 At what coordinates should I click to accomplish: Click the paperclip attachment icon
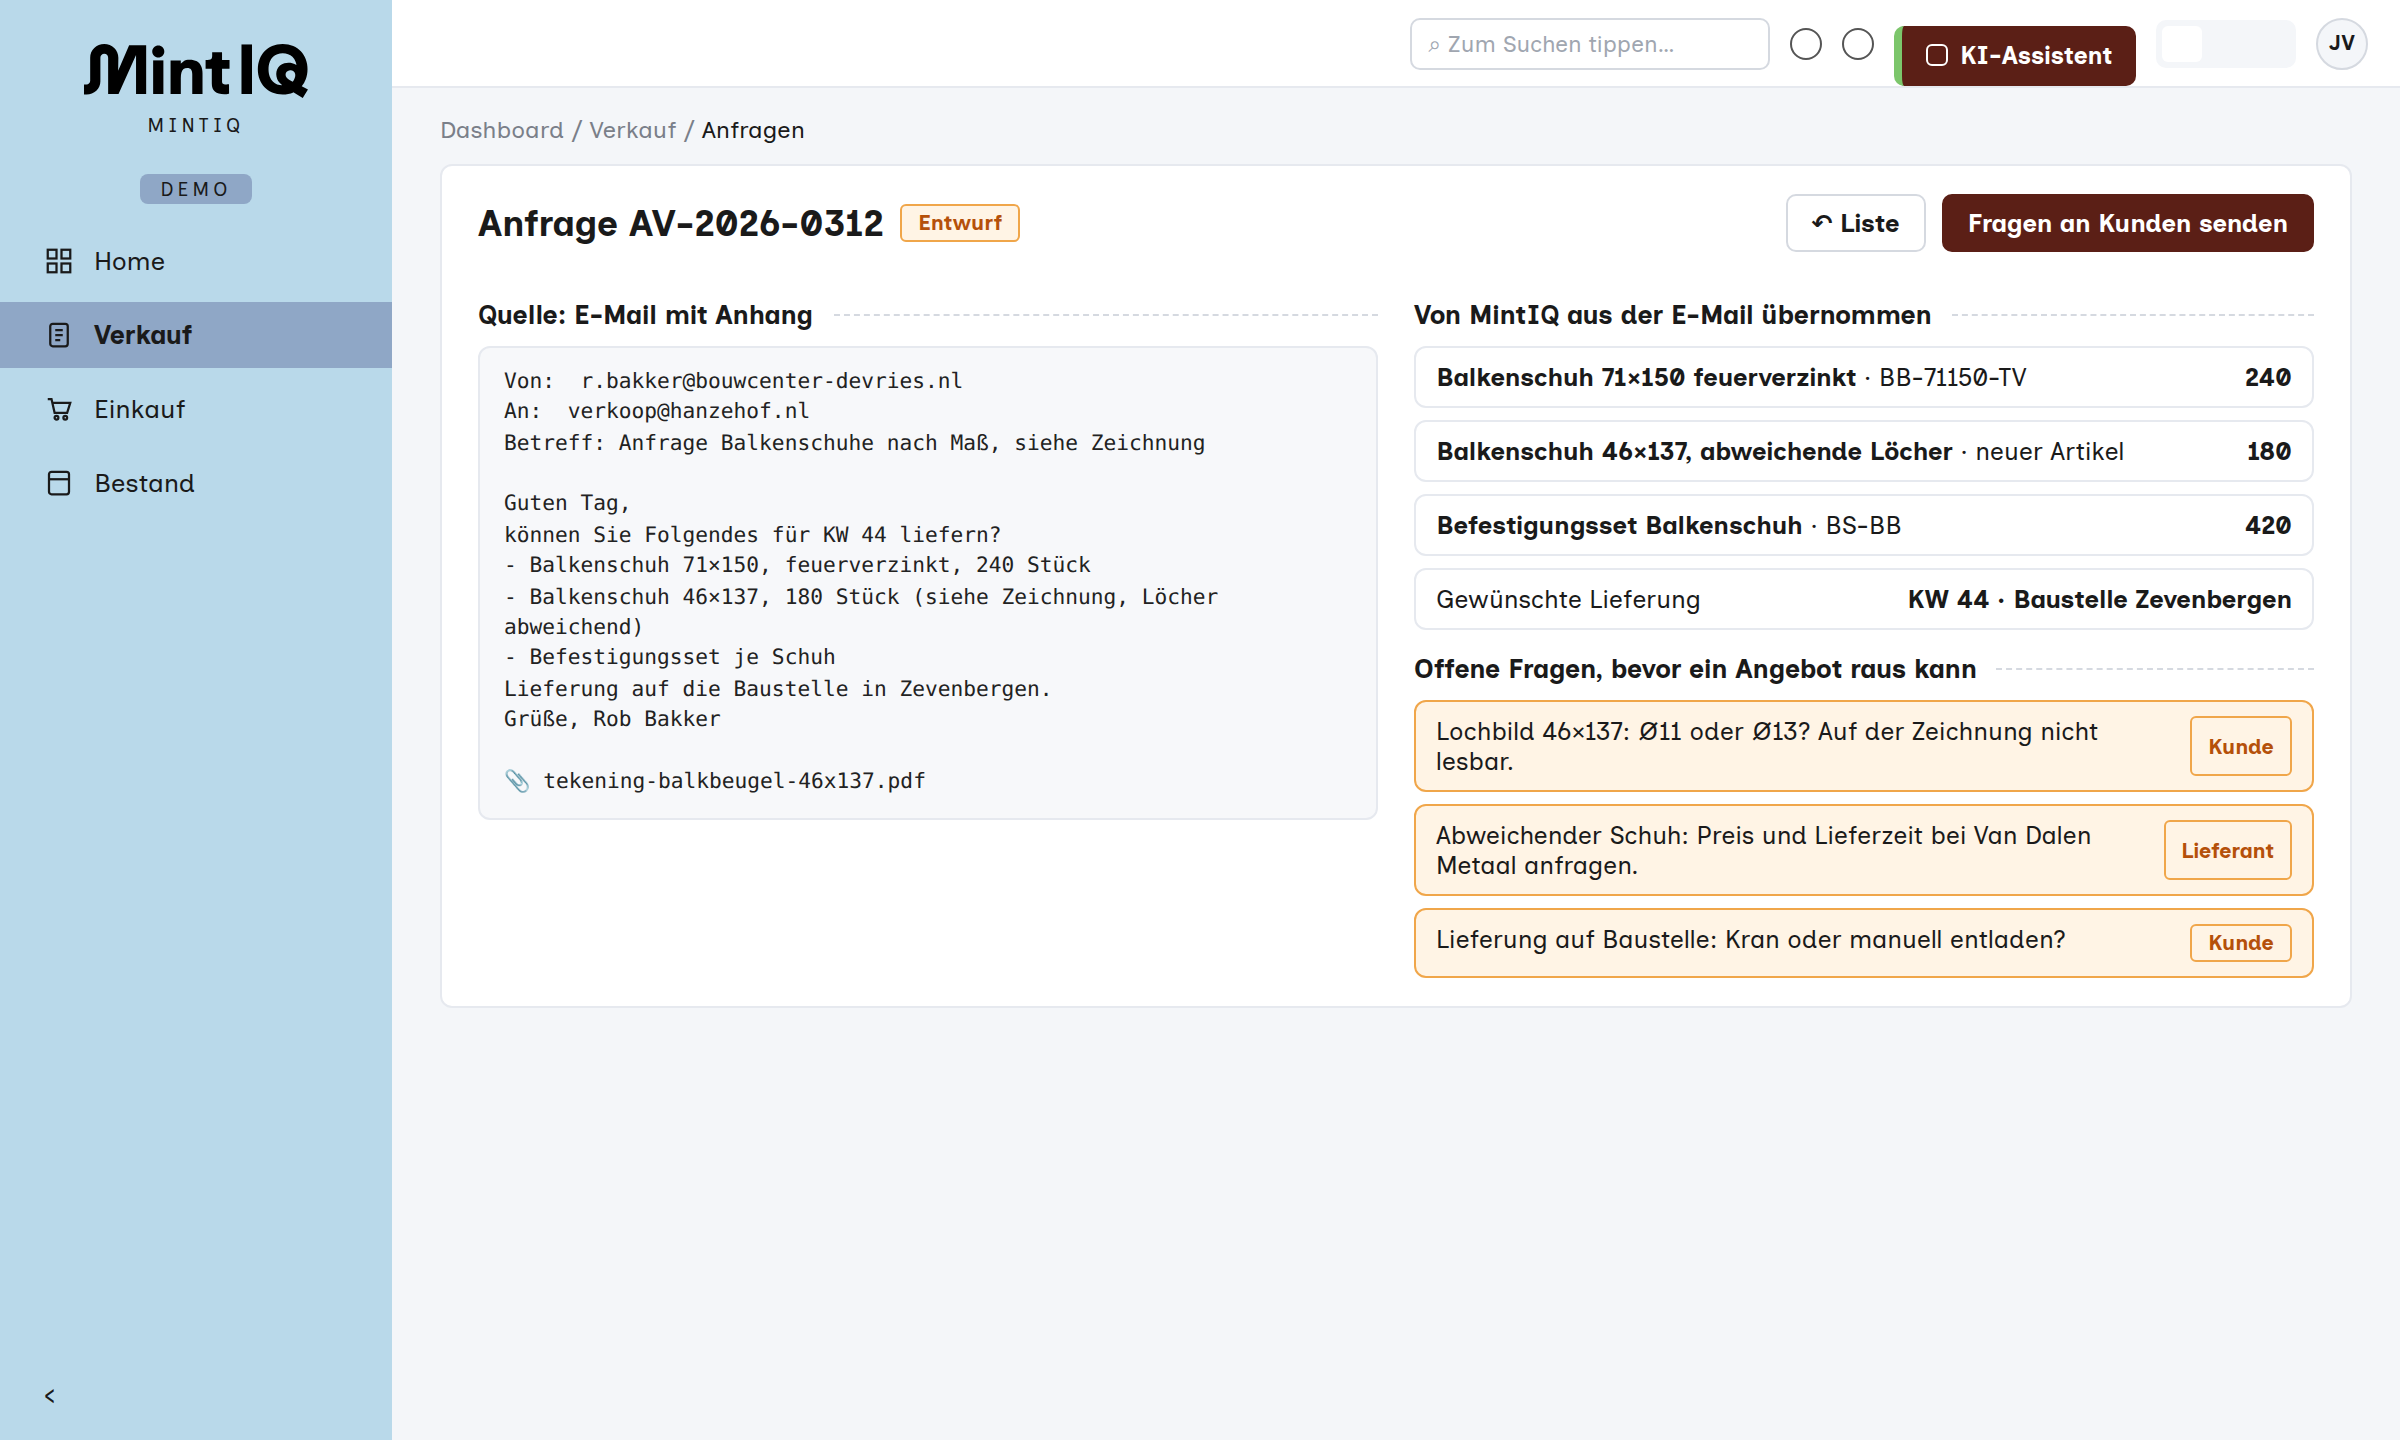517,781
